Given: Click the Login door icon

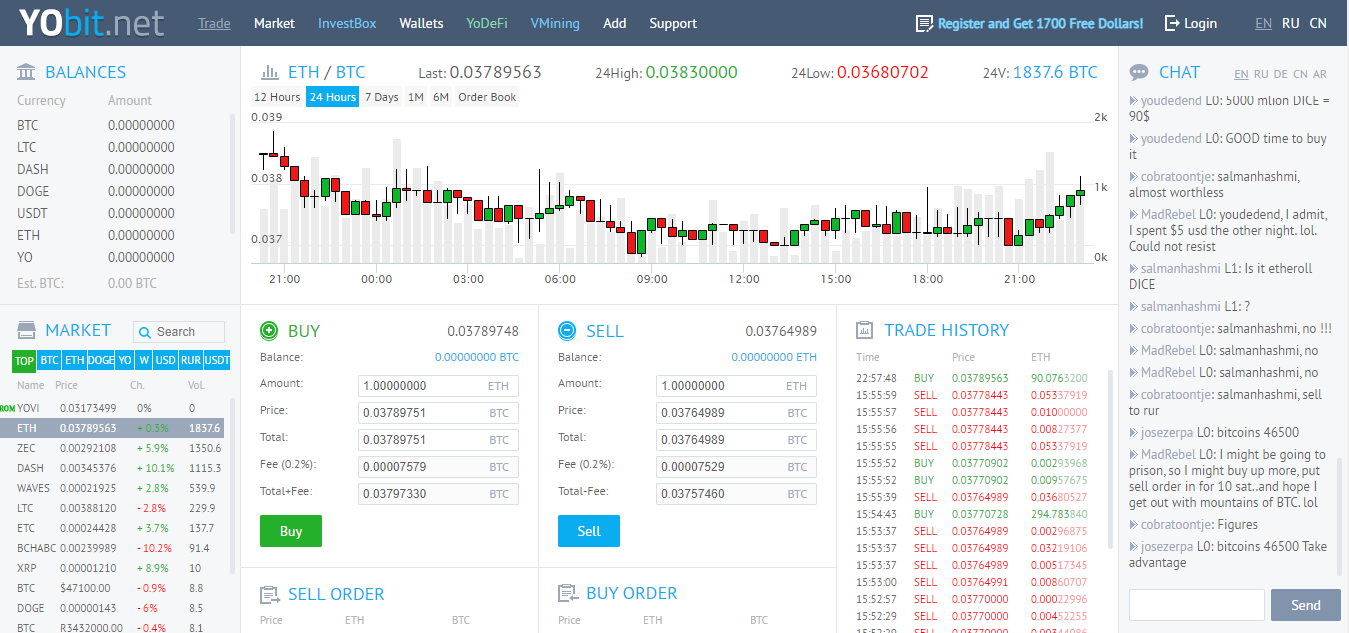Looking at the screenshot, I should pos(1172,23).
